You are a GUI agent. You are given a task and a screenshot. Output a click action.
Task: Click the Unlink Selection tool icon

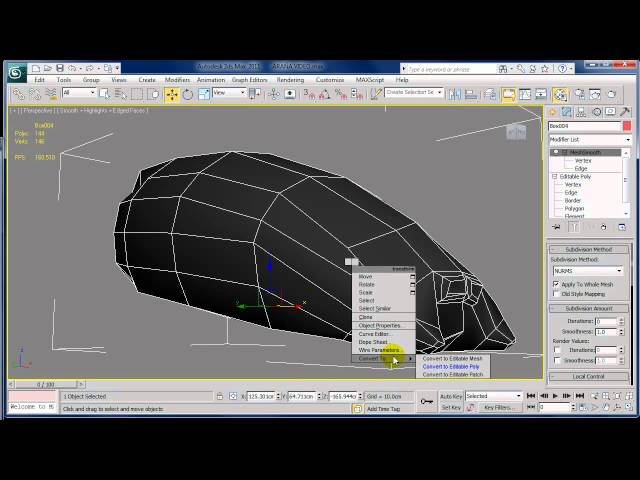point(35,95)
